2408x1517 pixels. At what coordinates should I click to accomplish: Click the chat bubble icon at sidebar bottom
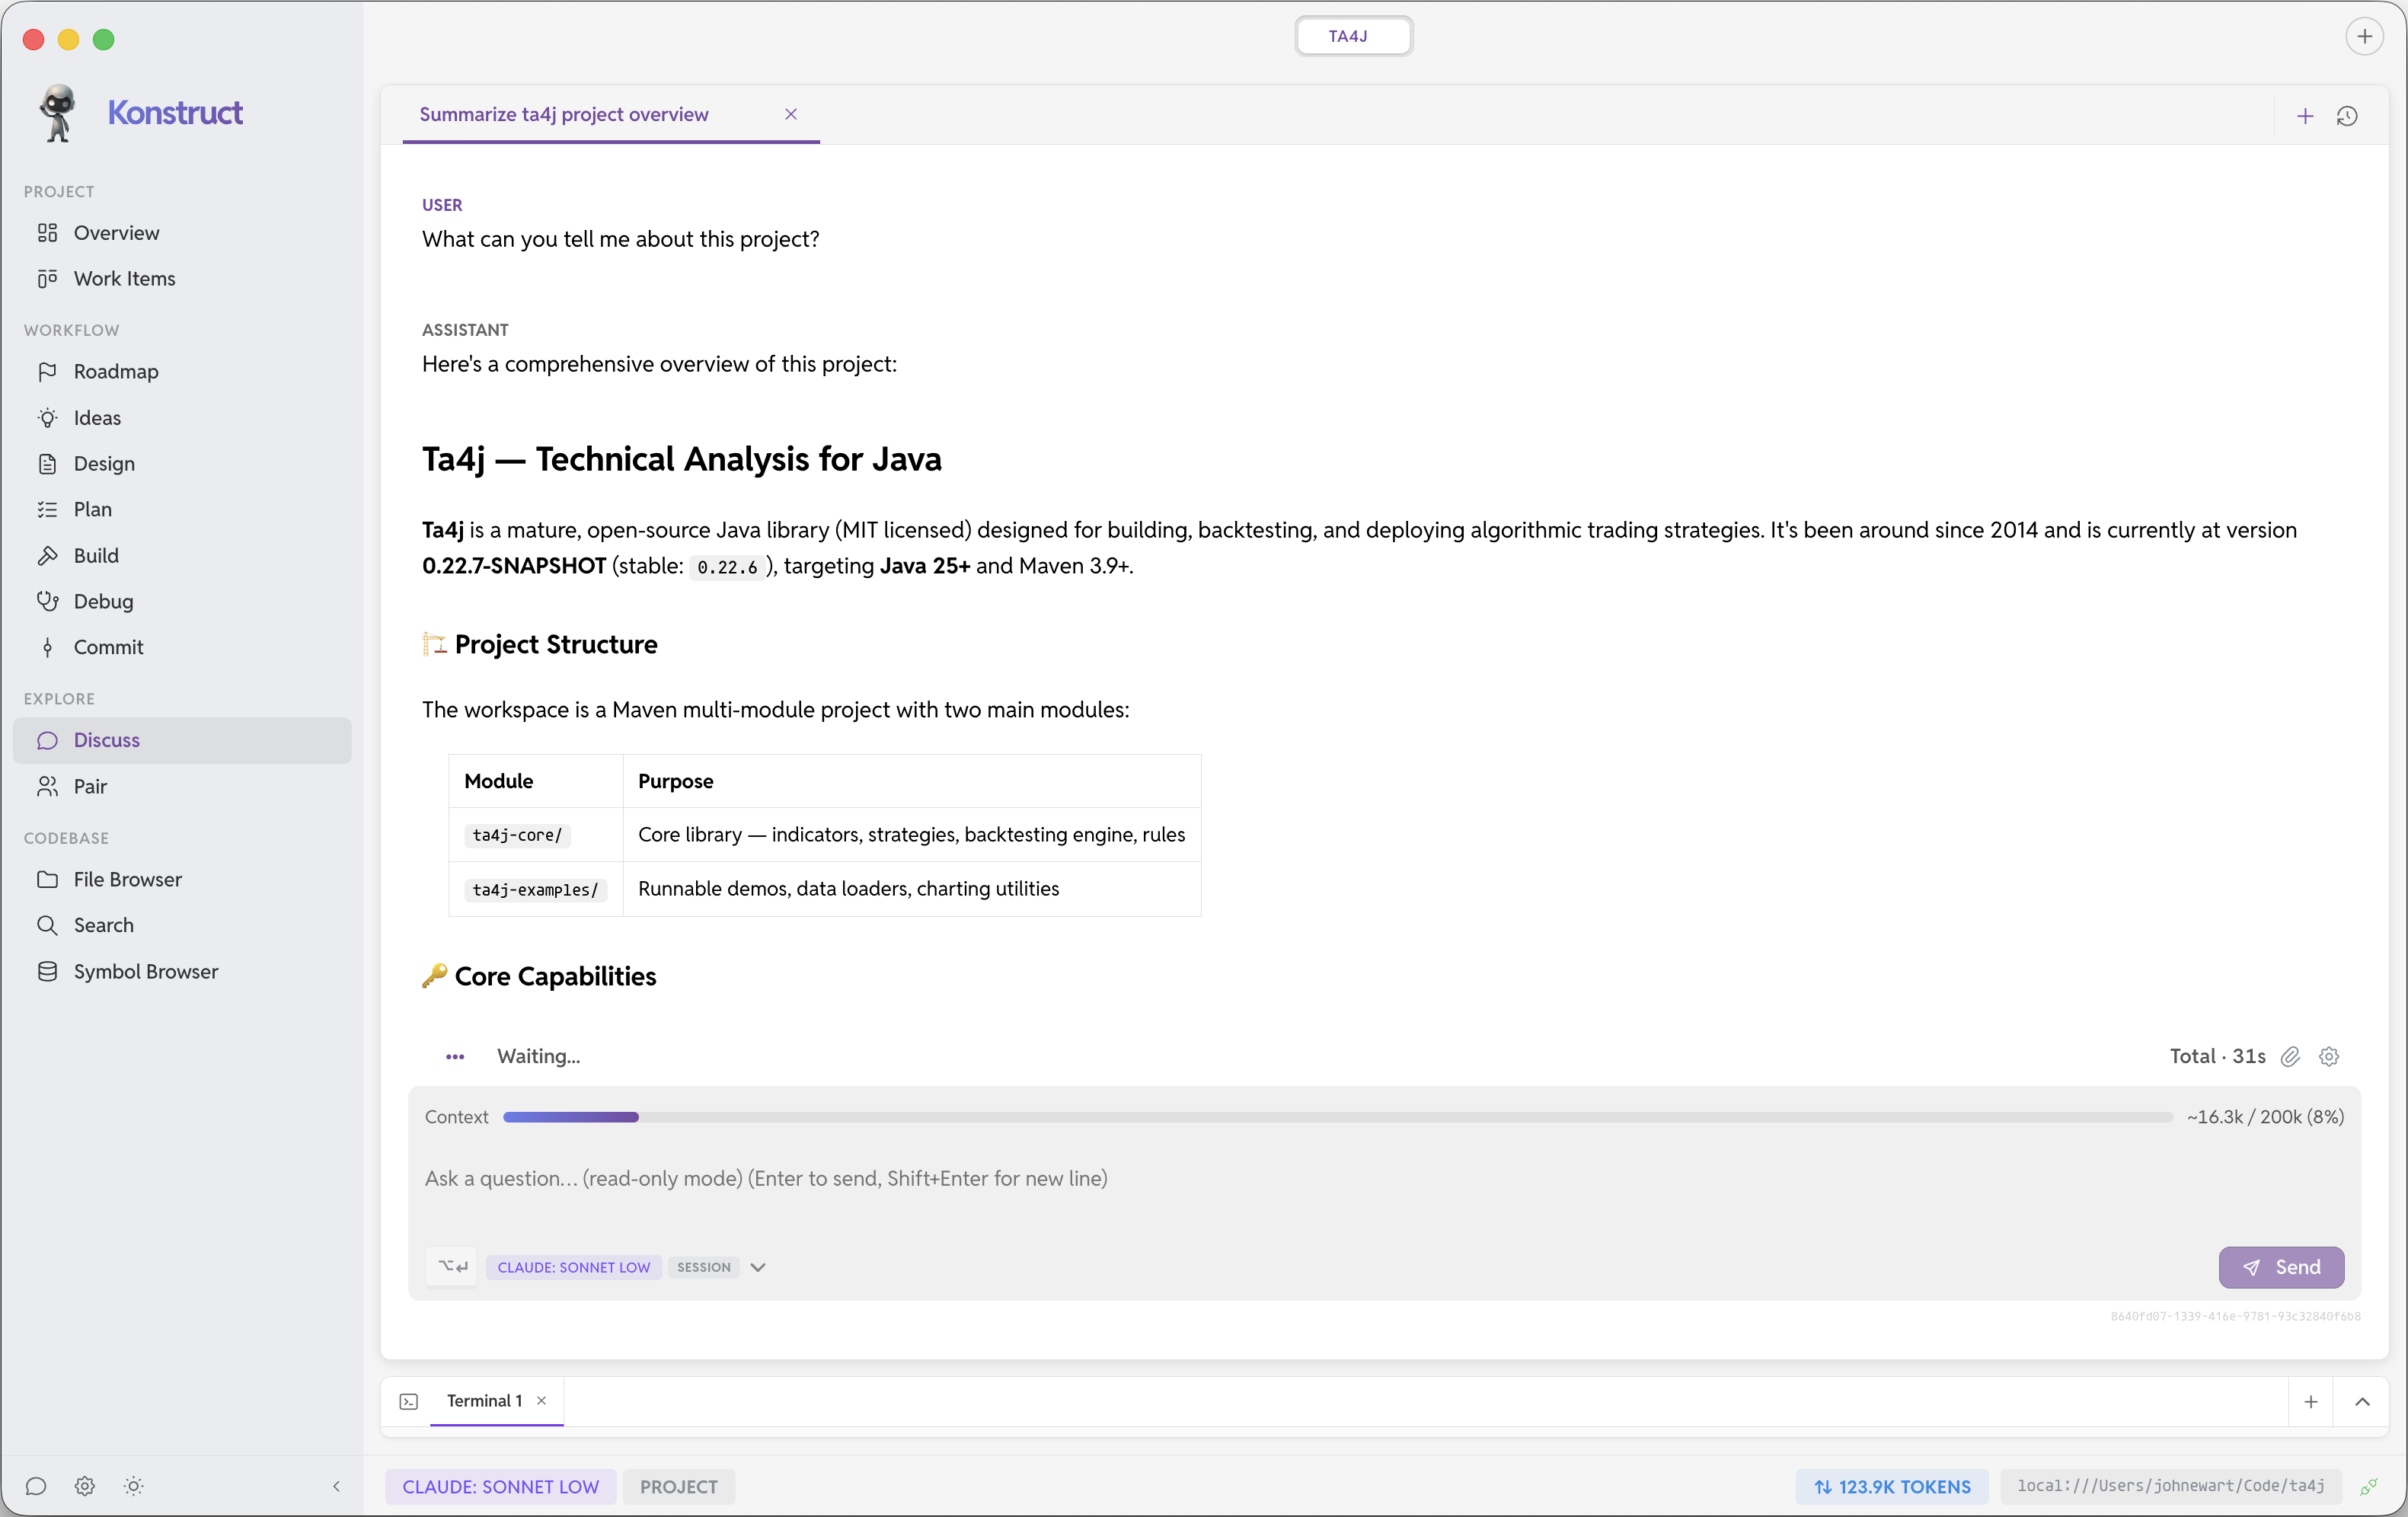click(36, 1486)
